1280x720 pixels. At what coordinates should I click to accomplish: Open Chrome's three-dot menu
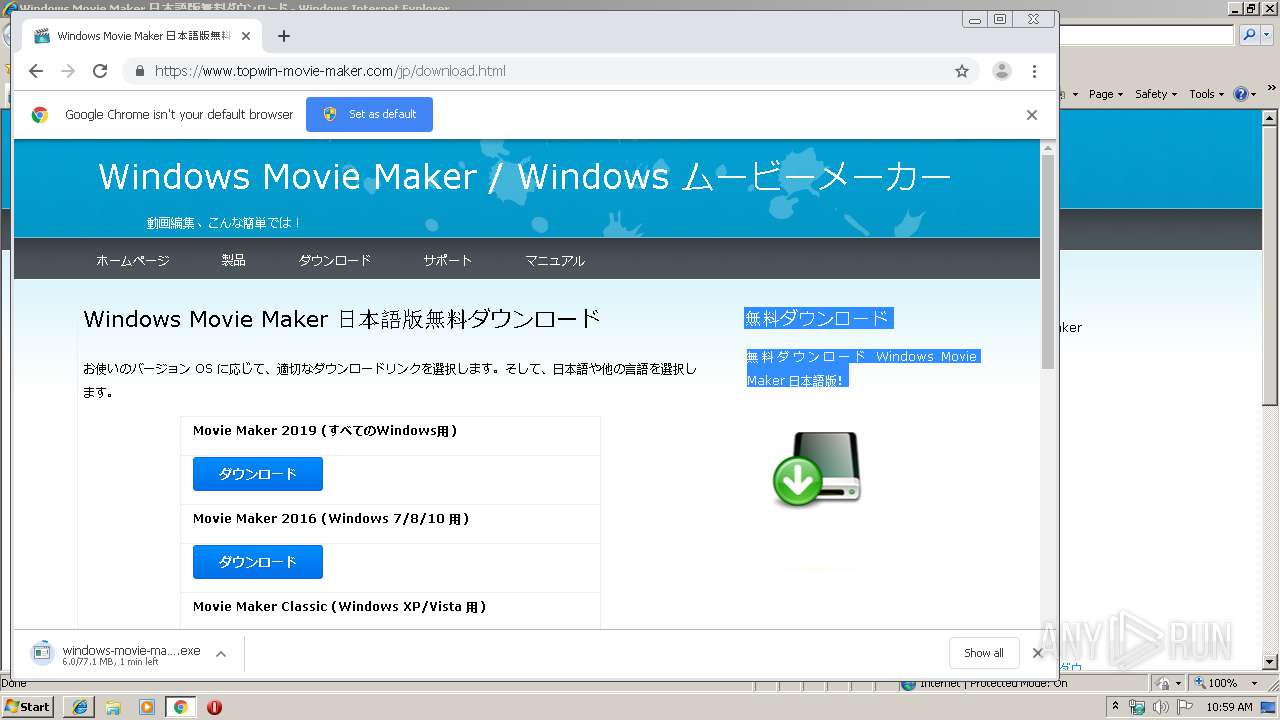click(1034, 71)
